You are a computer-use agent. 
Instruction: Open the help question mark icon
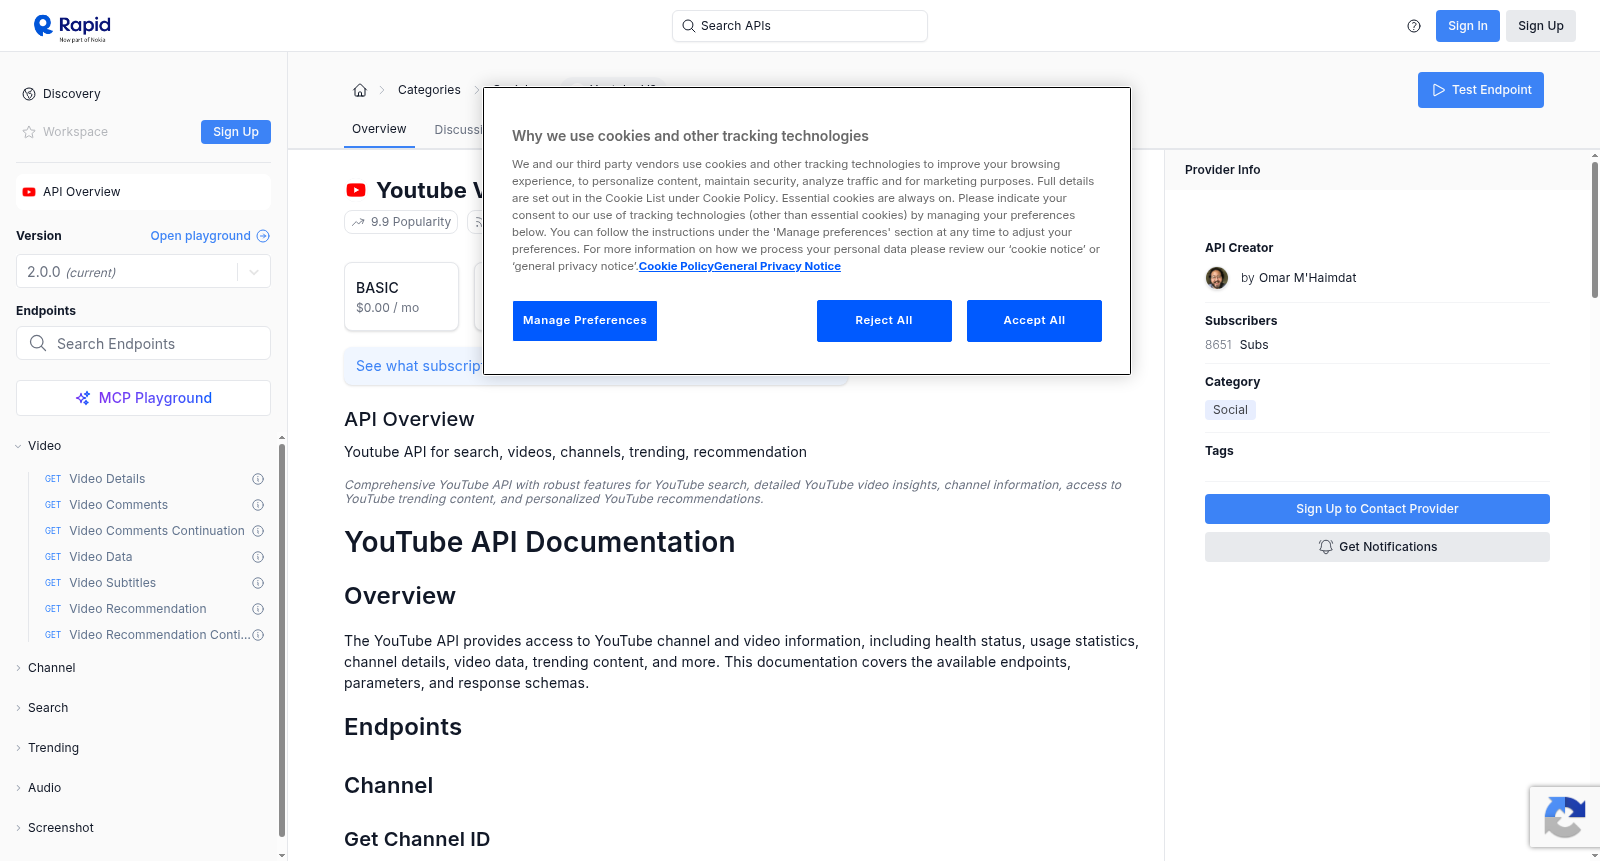tap(1414, 26)
